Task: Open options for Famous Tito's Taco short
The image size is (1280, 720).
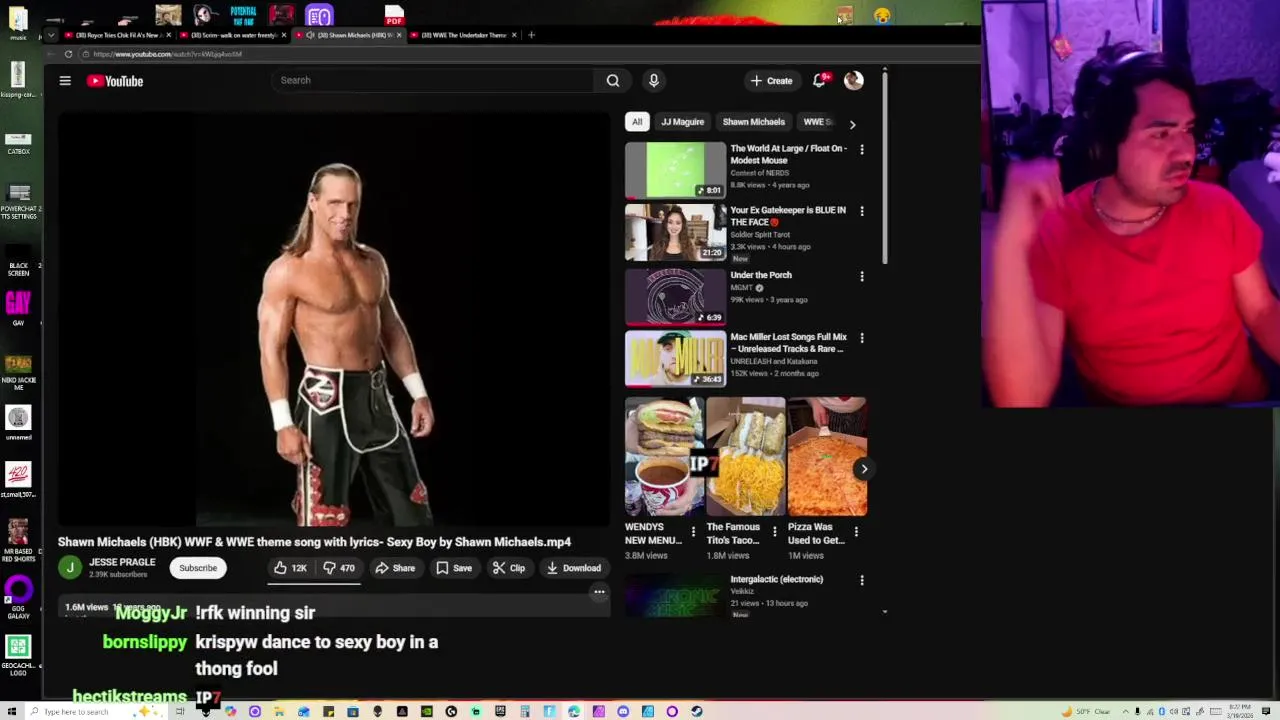Action: click(x=774, y=532)
